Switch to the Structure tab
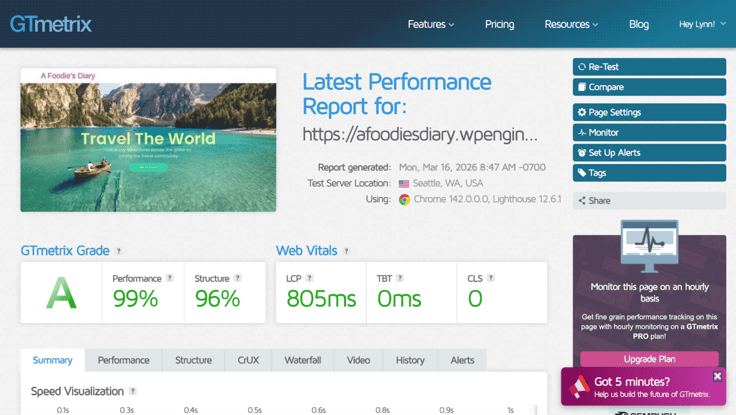This screenshot has width=736, height=415. click(193, 360)
